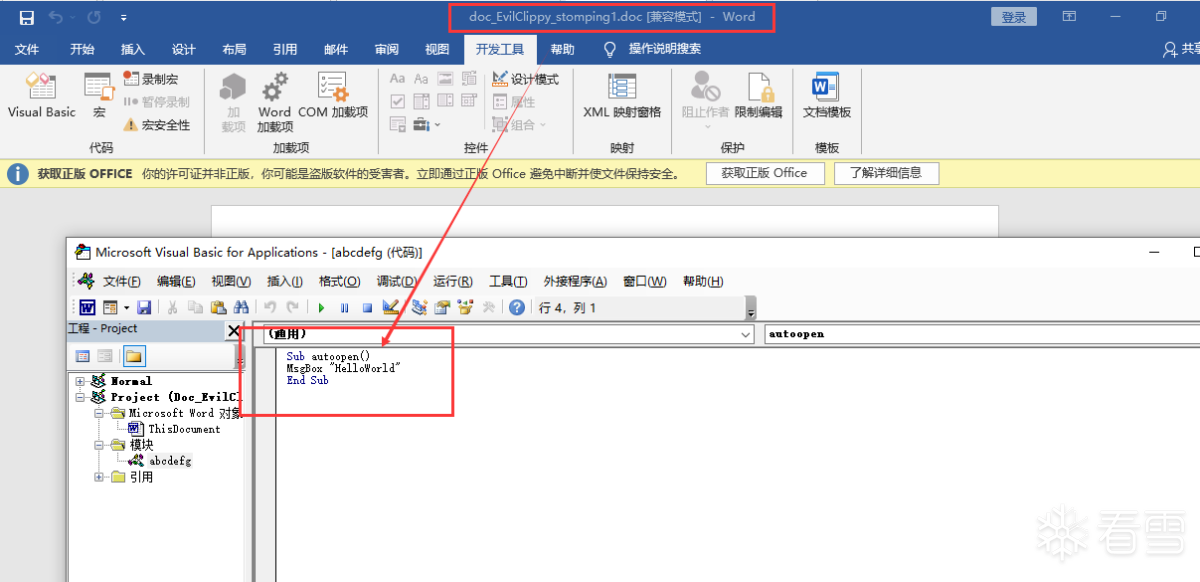Click 共享 share in Word title area
The width and height of the screenshot is (1200, 582).
point(1181,49)
